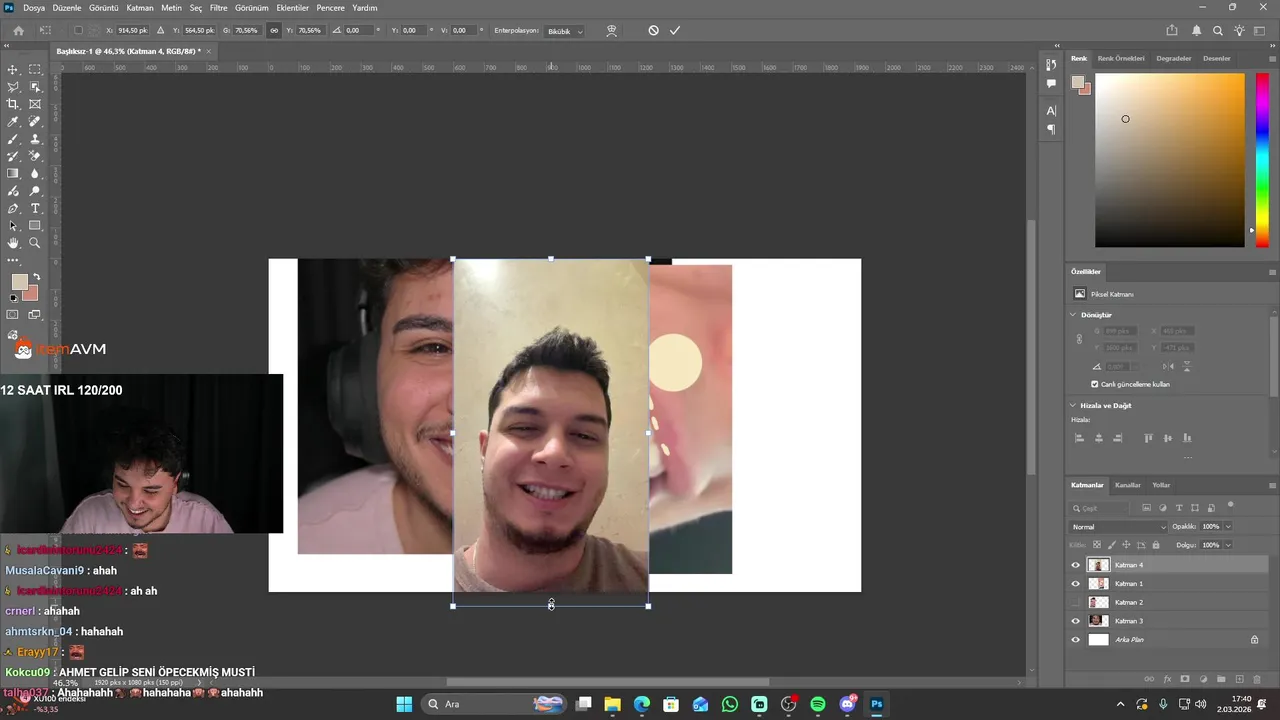Hide the Katman 3 layer
1280x720 pixels.
(1076, 621)
